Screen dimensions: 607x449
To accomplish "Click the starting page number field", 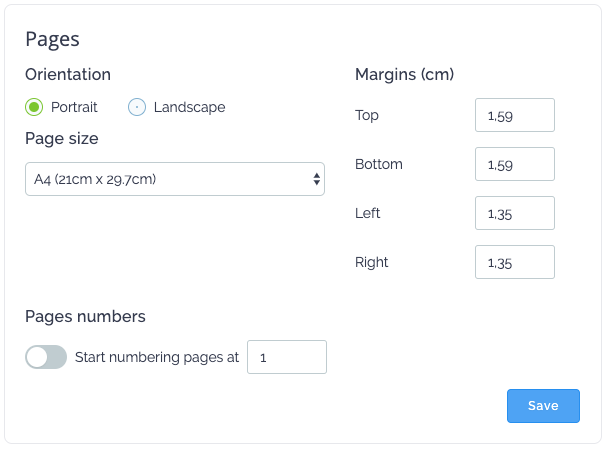I will (286, 357).
